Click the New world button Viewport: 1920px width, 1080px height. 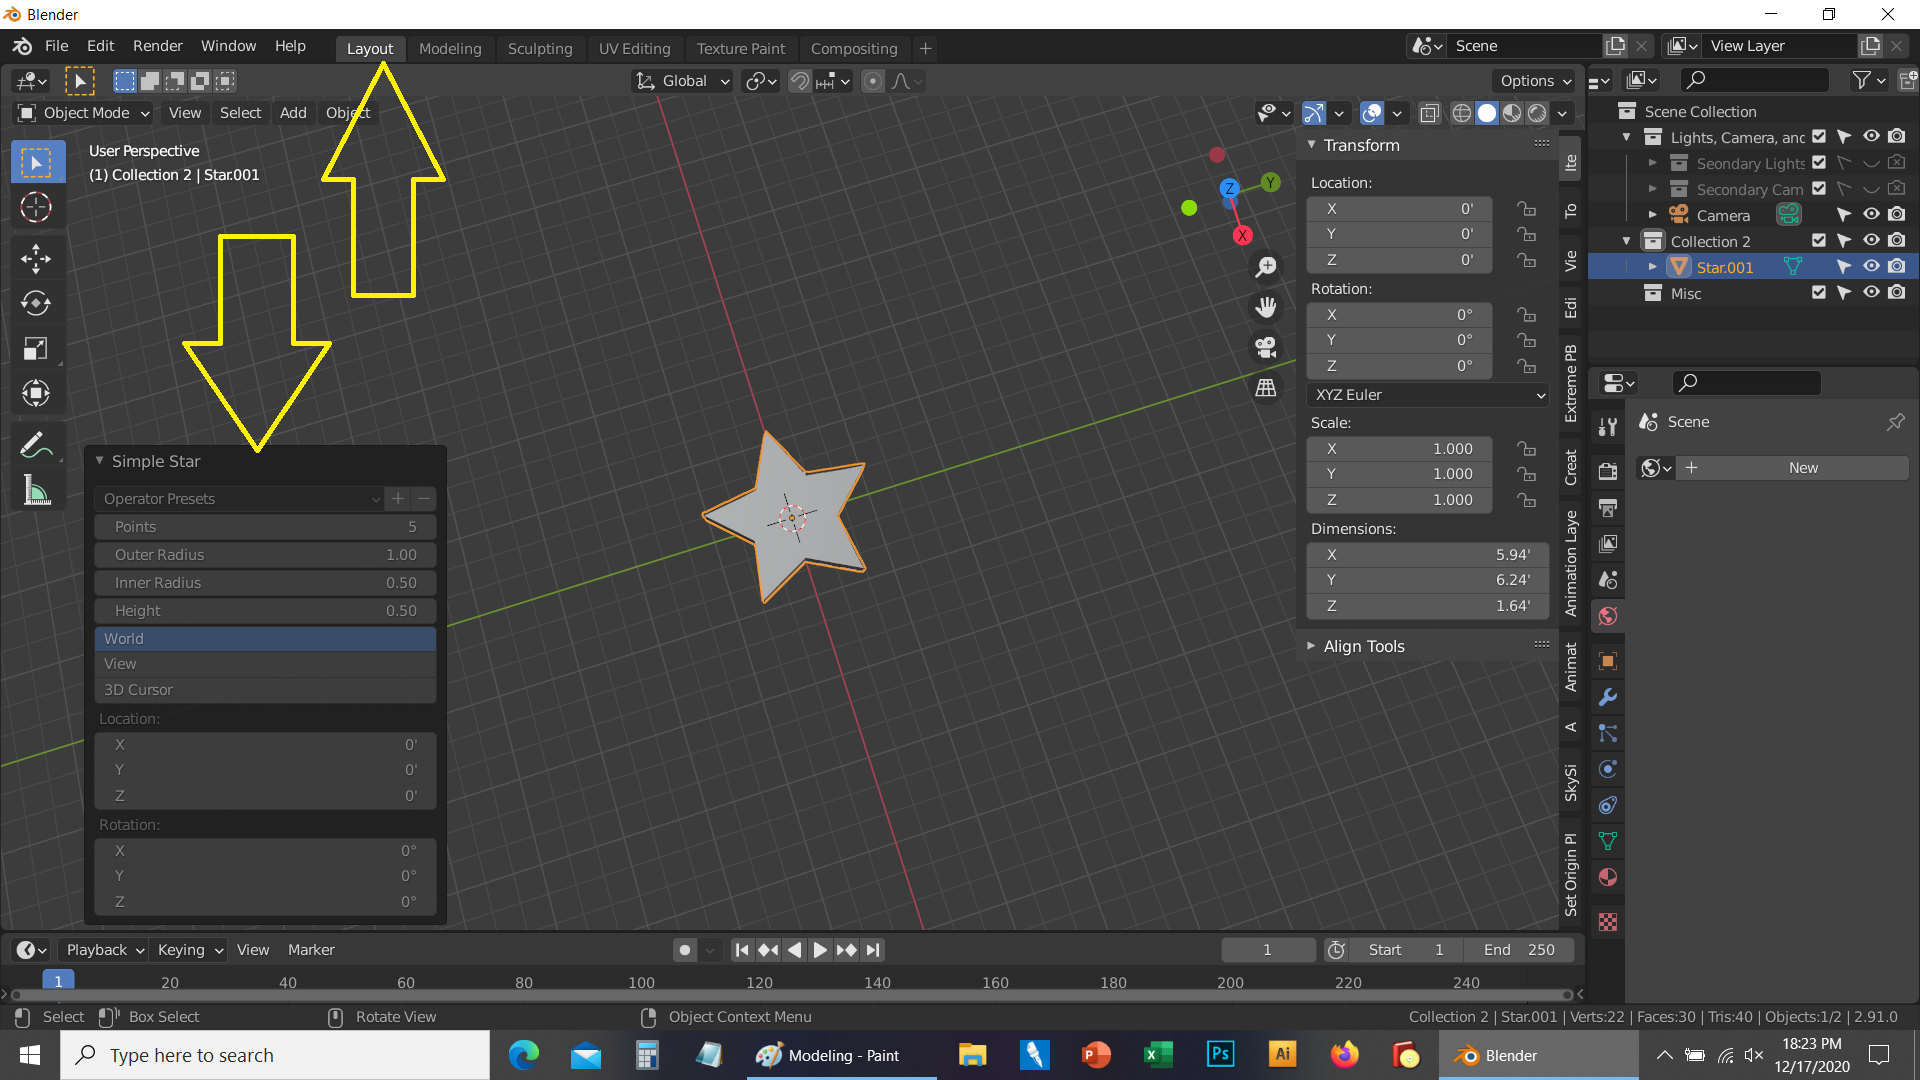[x=1802, y=468]
